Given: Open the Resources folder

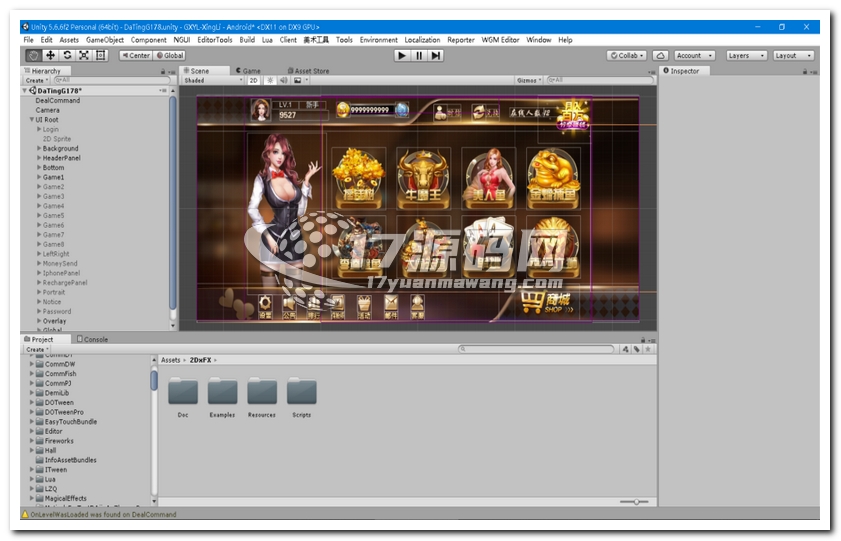Looking at the screenshot, I should [262, 397].
